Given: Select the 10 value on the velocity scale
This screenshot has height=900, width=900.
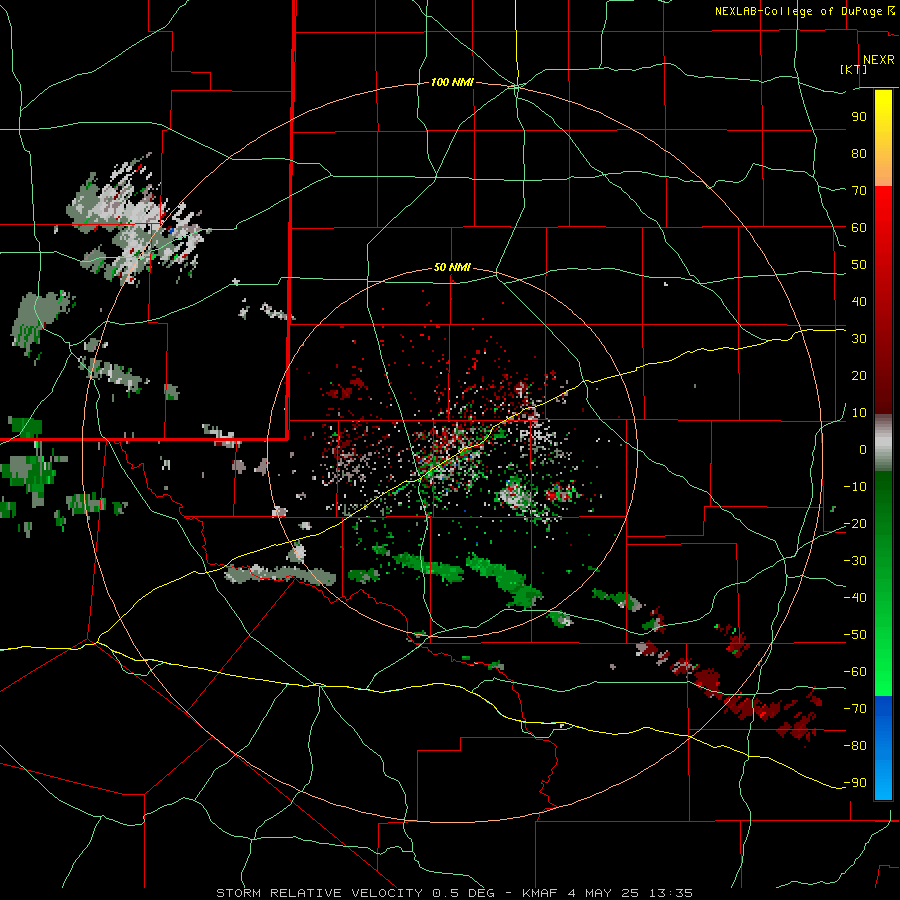Looking at the screenshot, I should [x=859, y=413].
